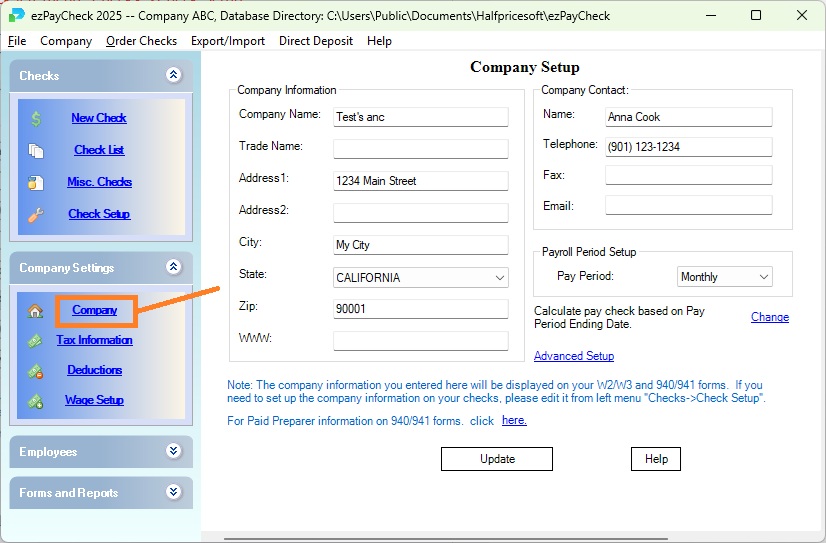Screen dimensions: 826x543
Task: Expand the Employees panel
Action: click(174, 451)
